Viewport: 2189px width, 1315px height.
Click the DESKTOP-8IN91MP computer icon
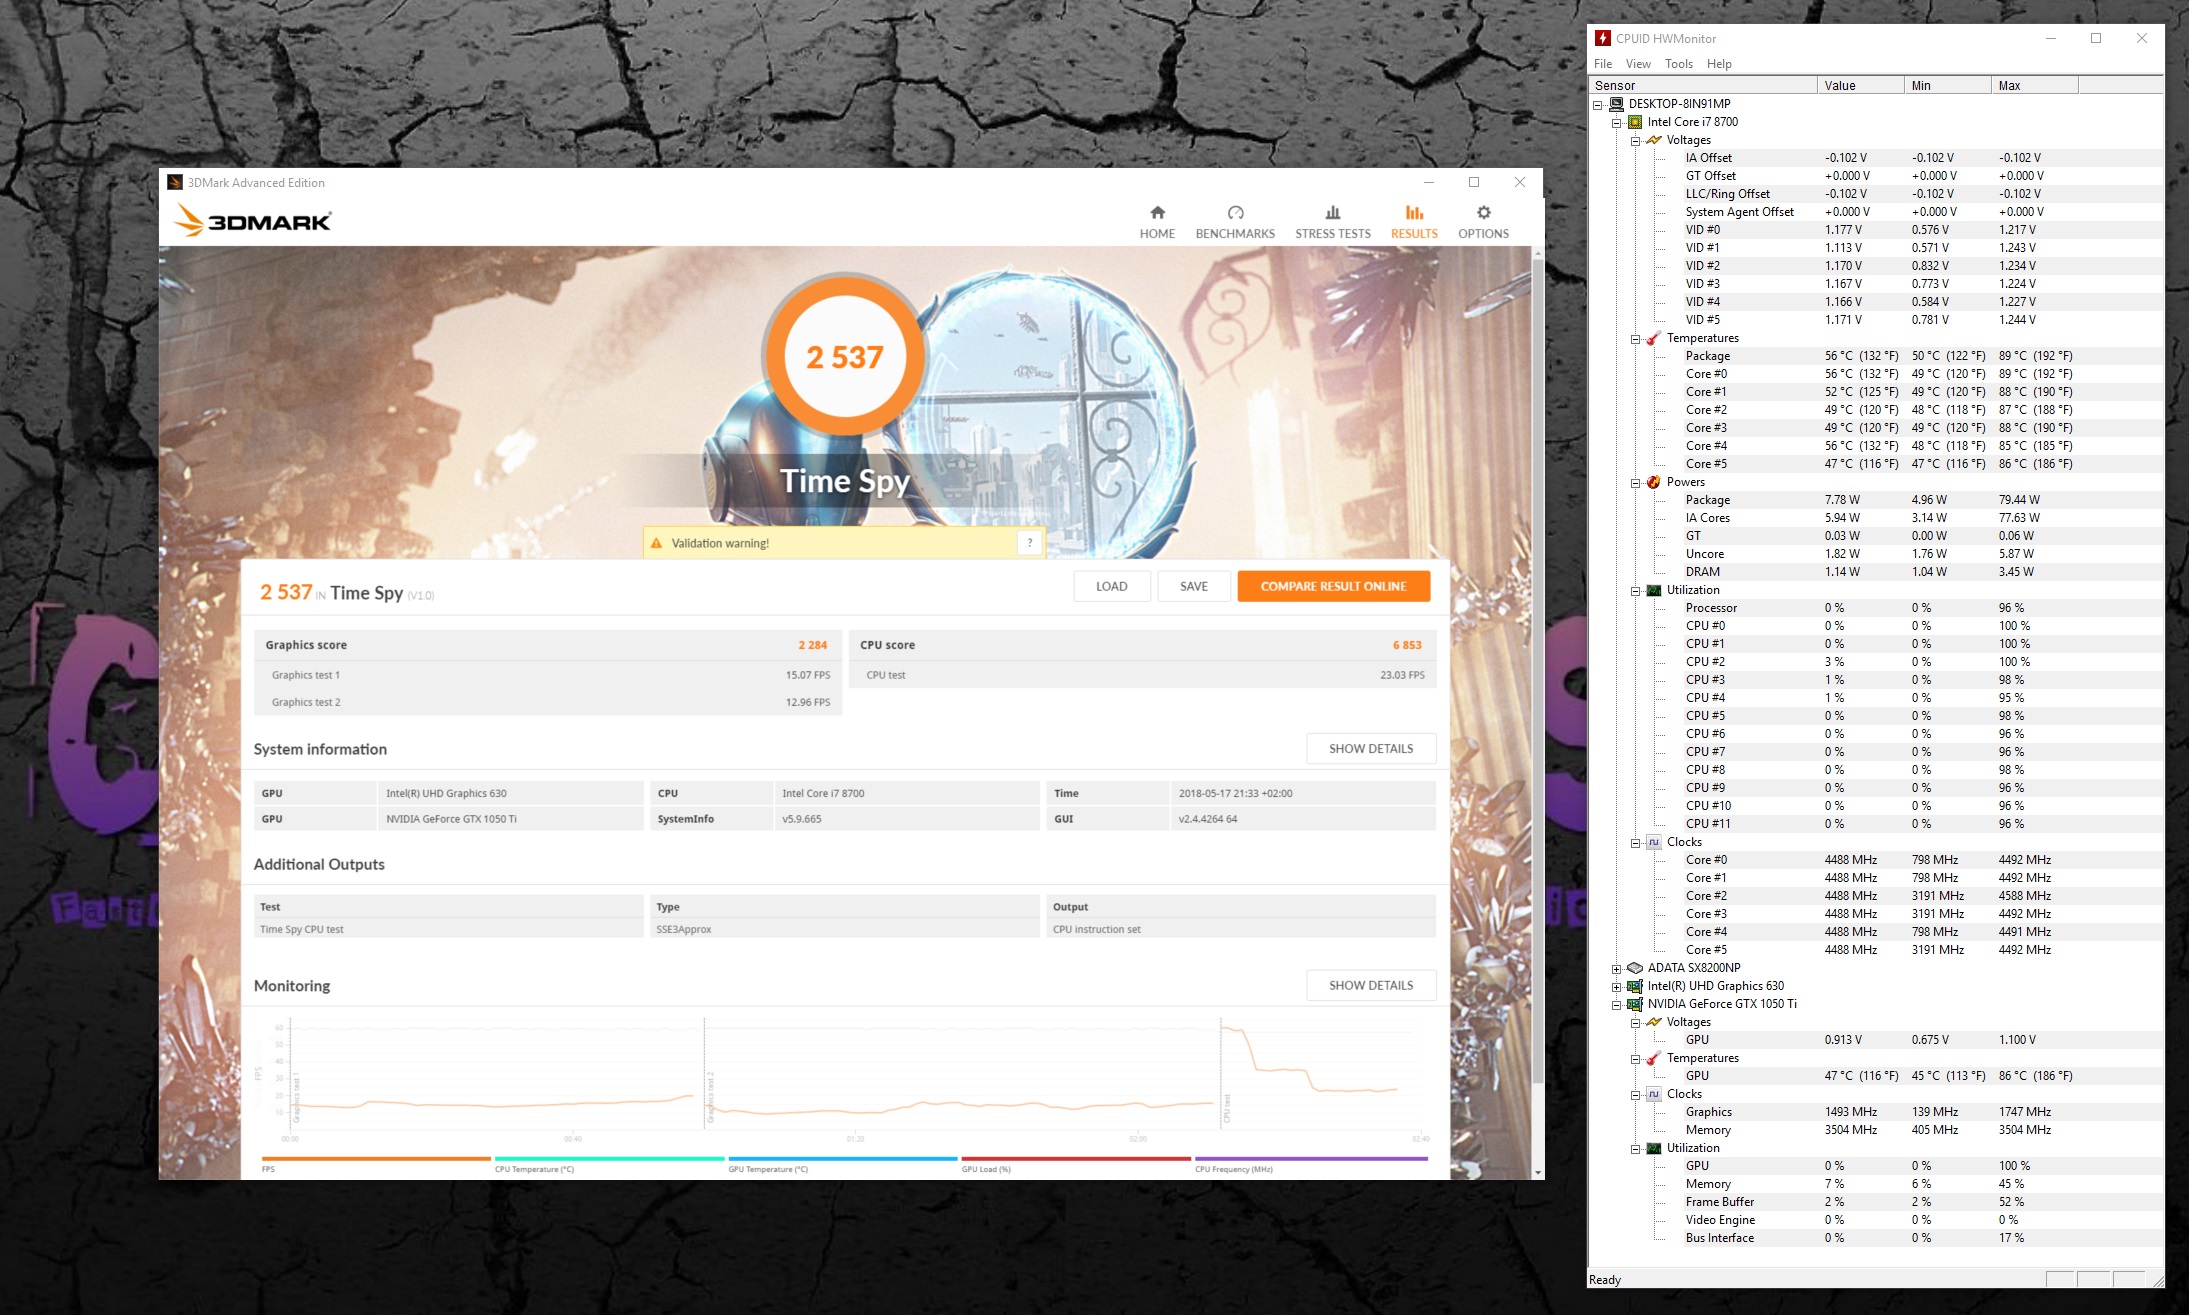tap(1616, 104)
